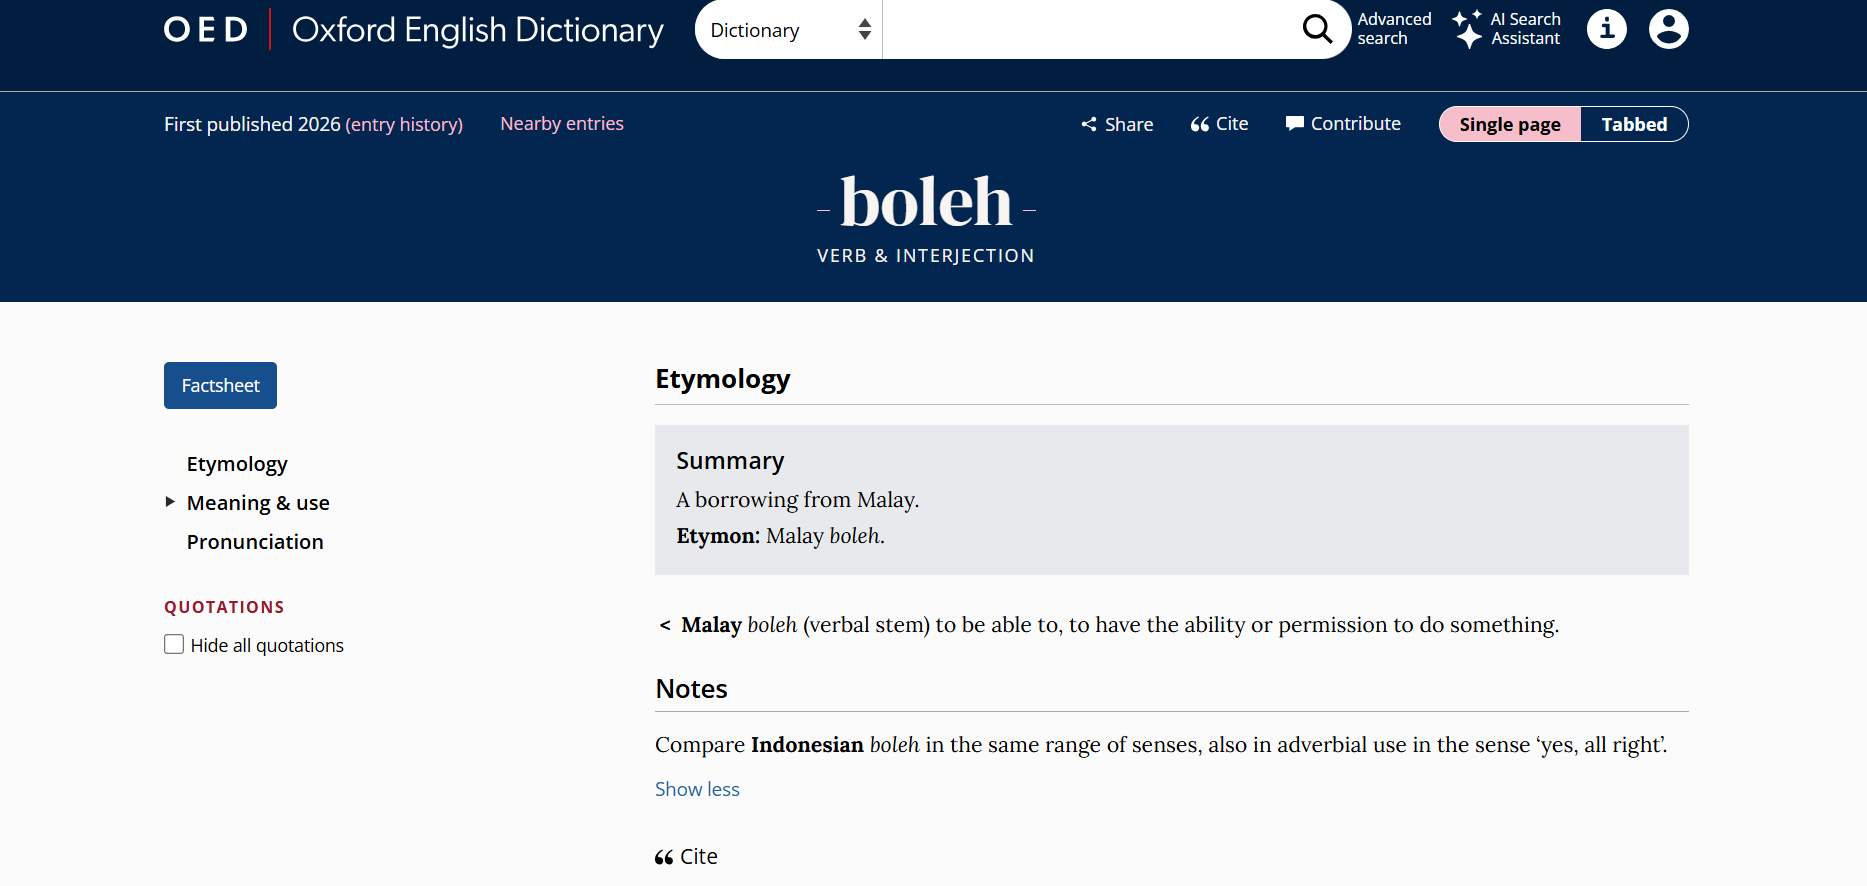
Task: Switch entry view to Tabbed
Action: [x=1634, y=124]
